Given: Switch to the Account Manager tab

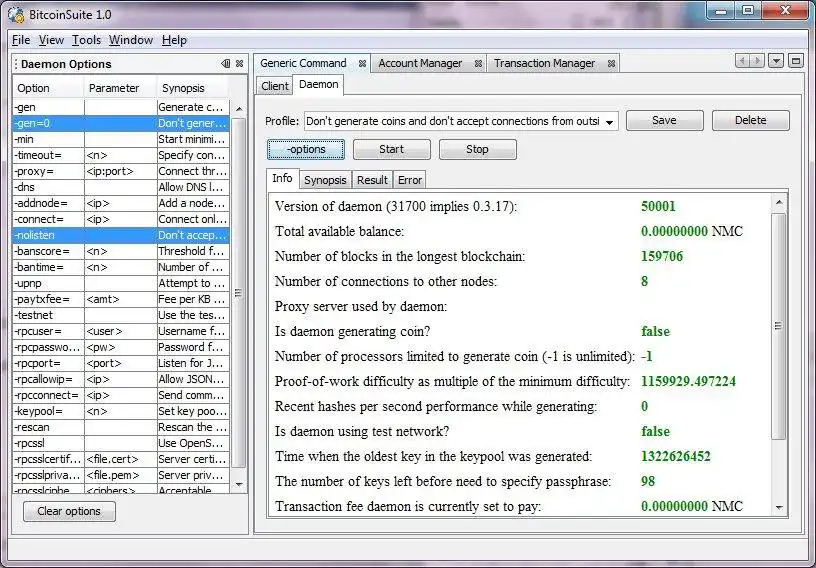Looking at the screenshot, I should pyautogui.click(x=420, y=64).
